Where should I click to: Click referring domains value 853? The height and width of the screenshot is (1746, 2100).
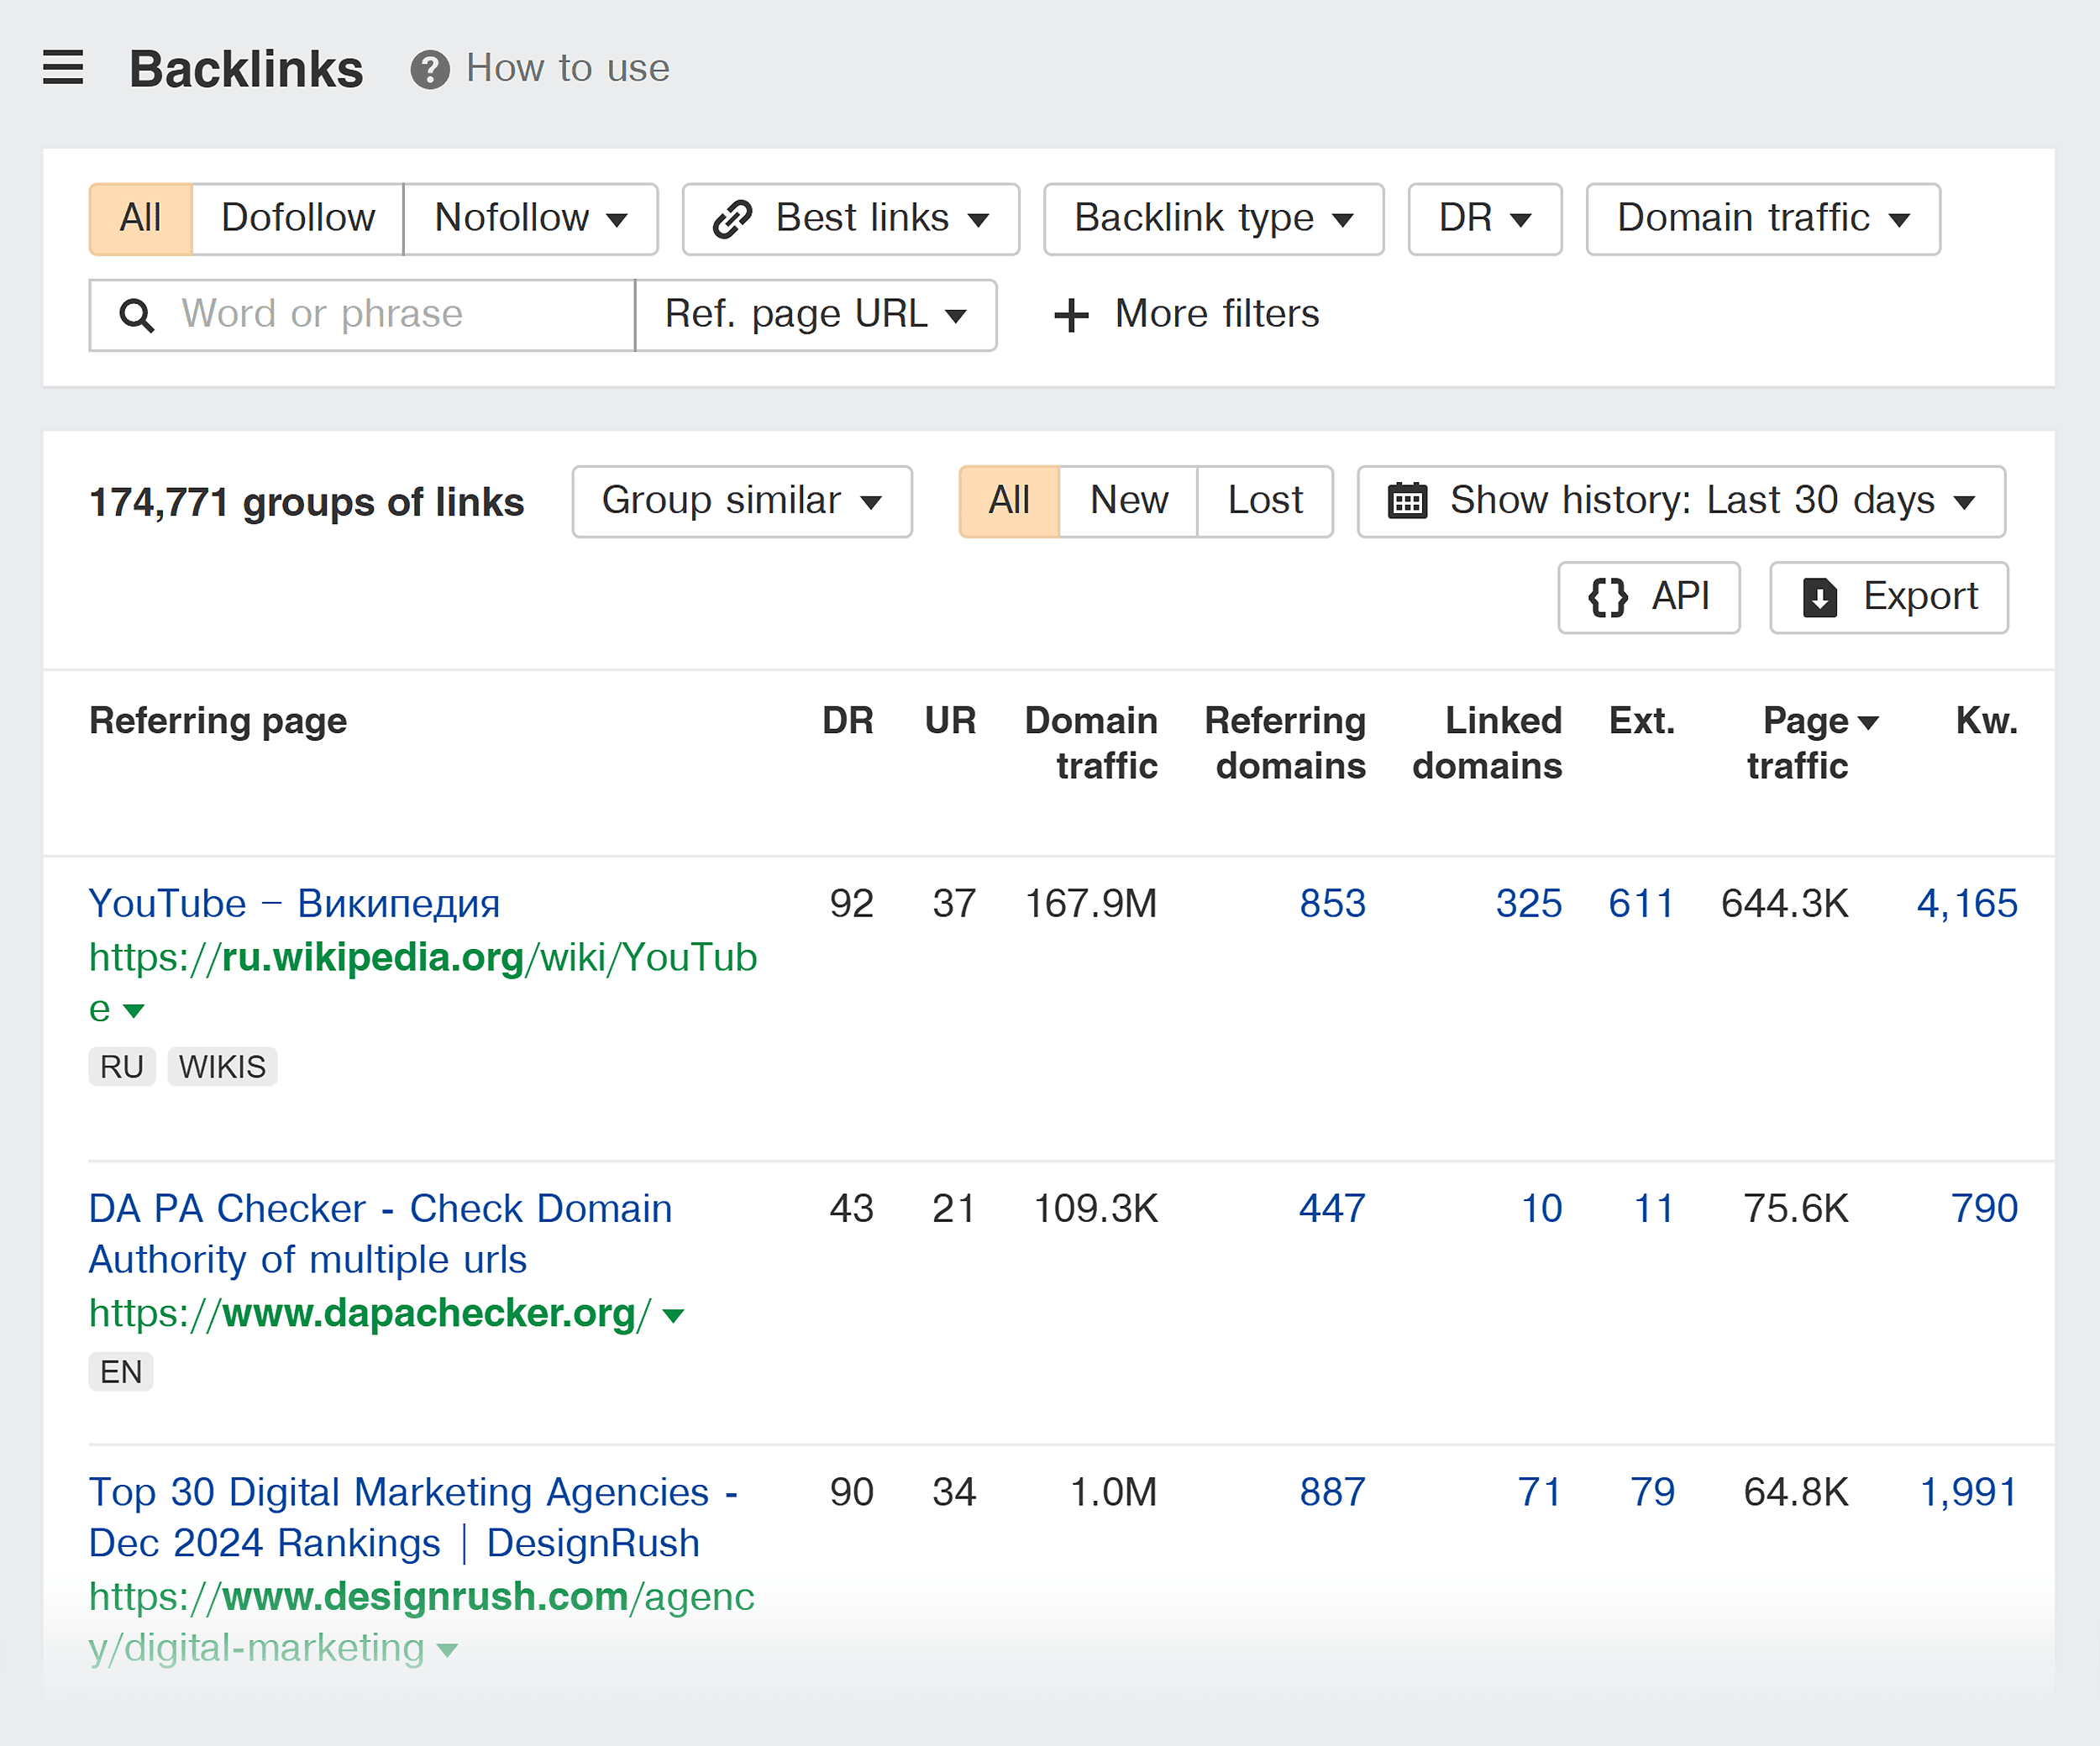(1332, 904)
